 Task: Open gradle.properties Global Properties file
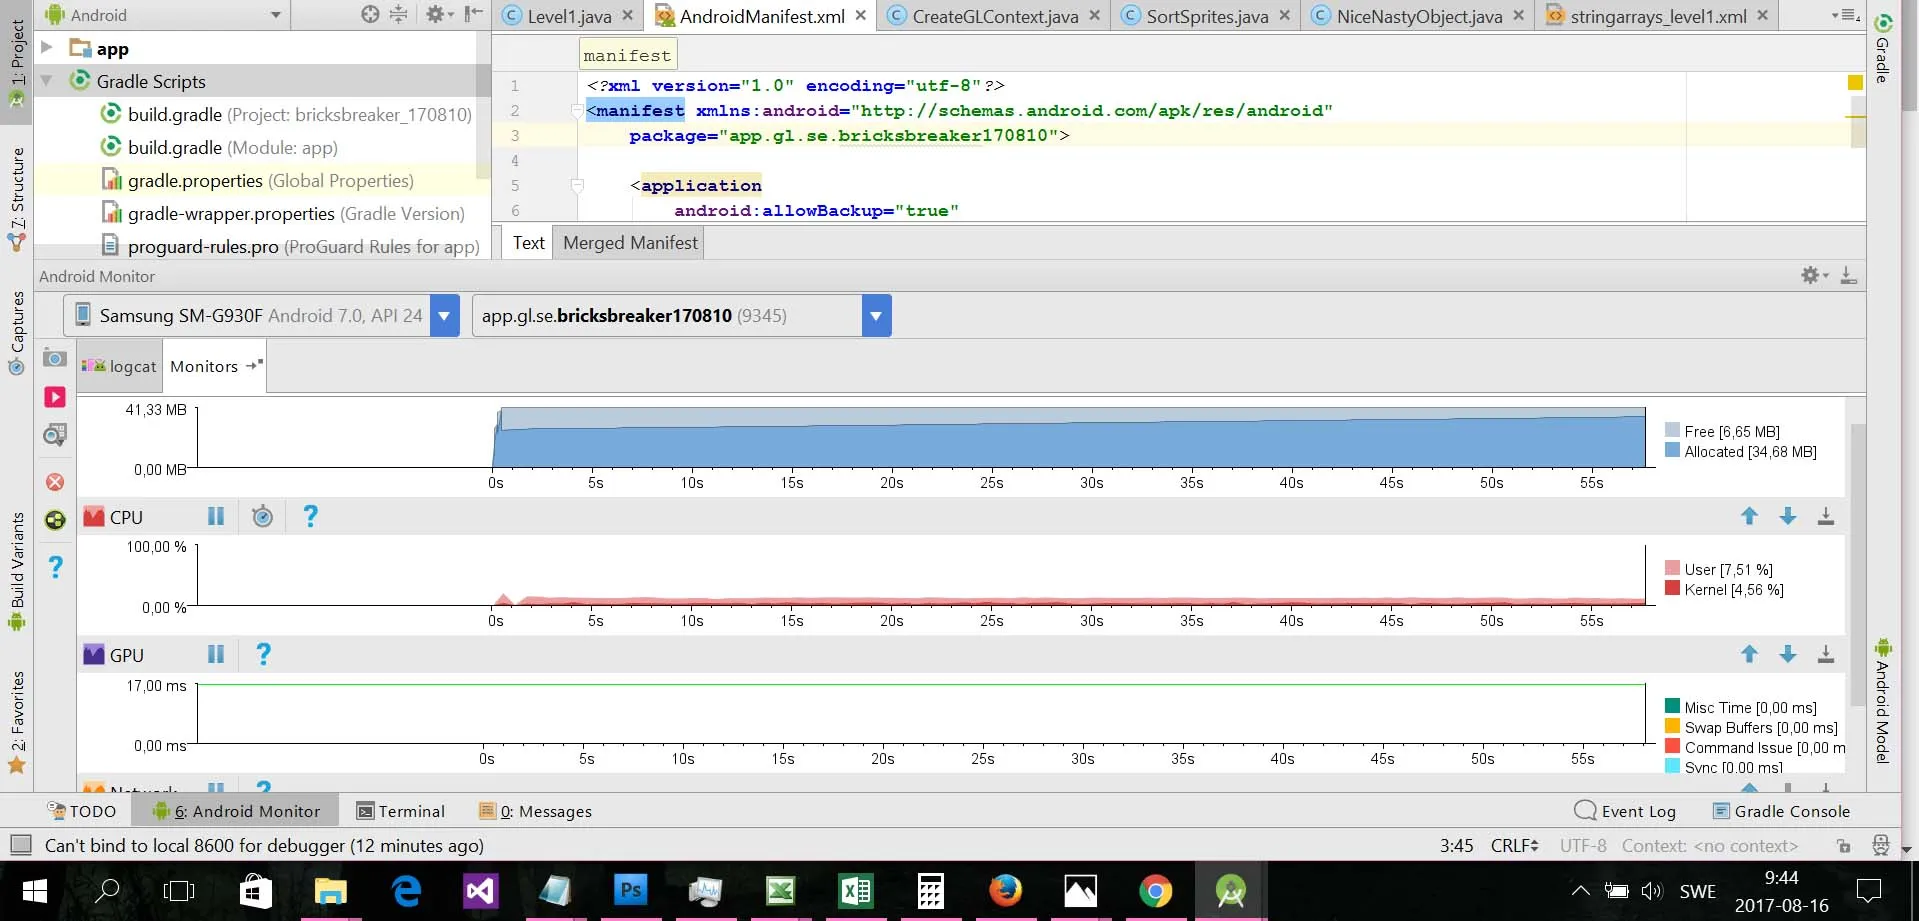coord(257,181)
